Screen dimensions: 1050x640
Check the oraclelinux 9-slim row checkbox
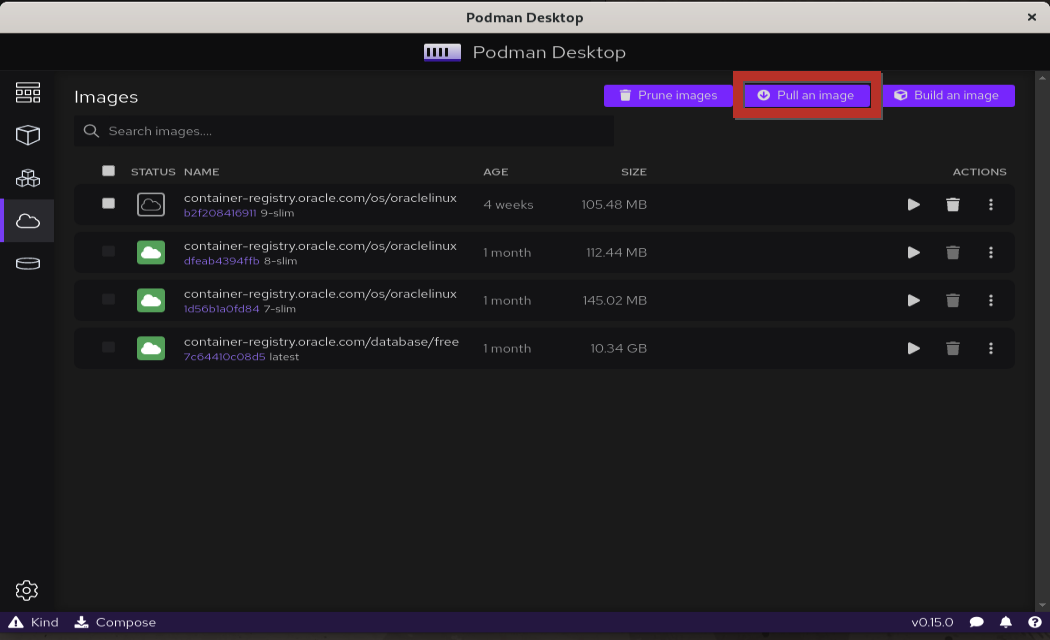tap(108, 203)
